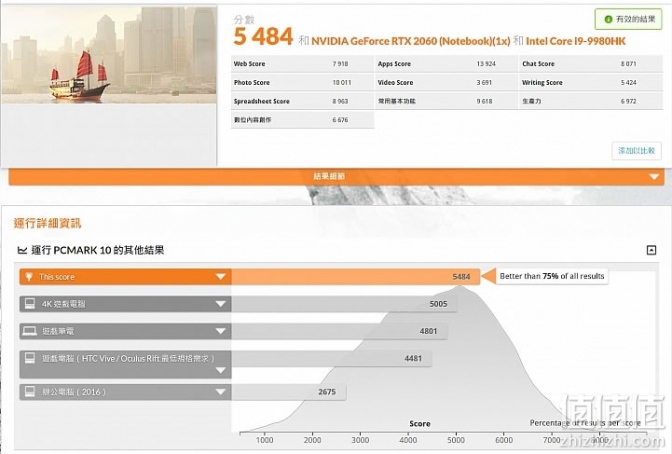
Task: Click the score 6 676 in the last row
Action: (340, 120)
